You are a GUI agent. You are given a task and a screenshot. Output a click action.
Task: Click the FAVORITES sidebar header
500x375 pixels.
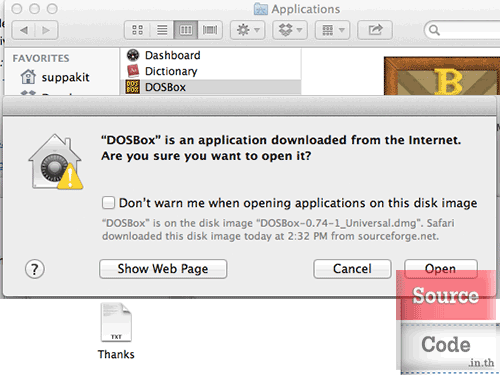[41, 58]
